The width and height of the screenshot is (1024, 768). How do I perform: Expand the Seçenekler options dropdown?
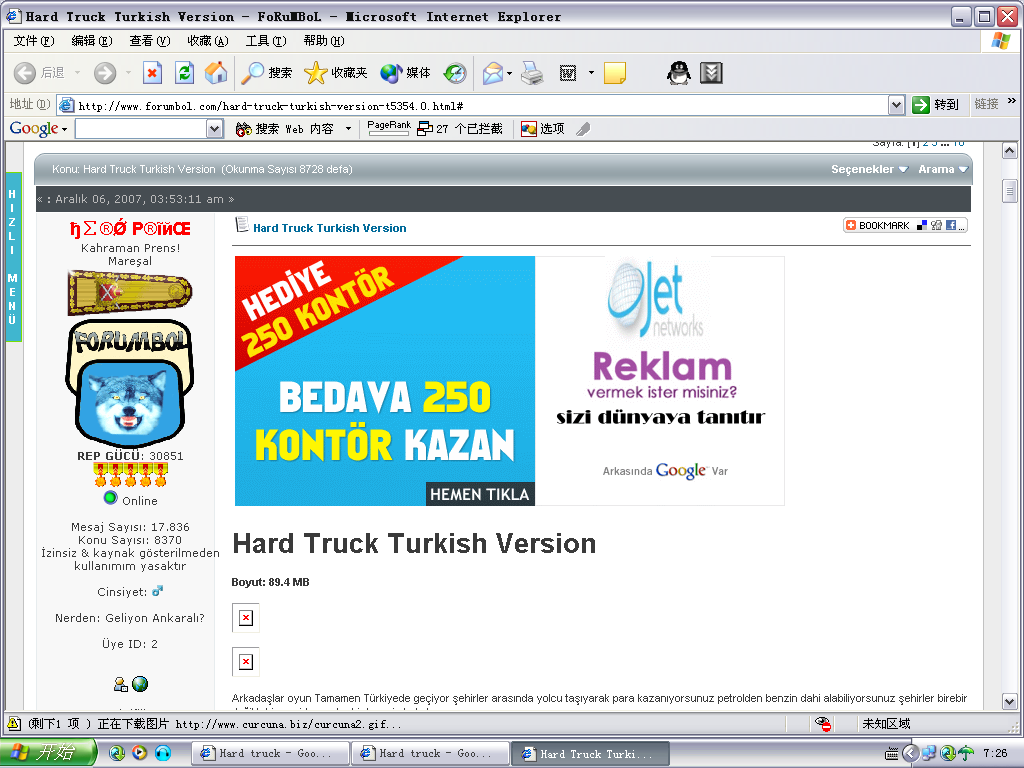click(x=869, y=169)
